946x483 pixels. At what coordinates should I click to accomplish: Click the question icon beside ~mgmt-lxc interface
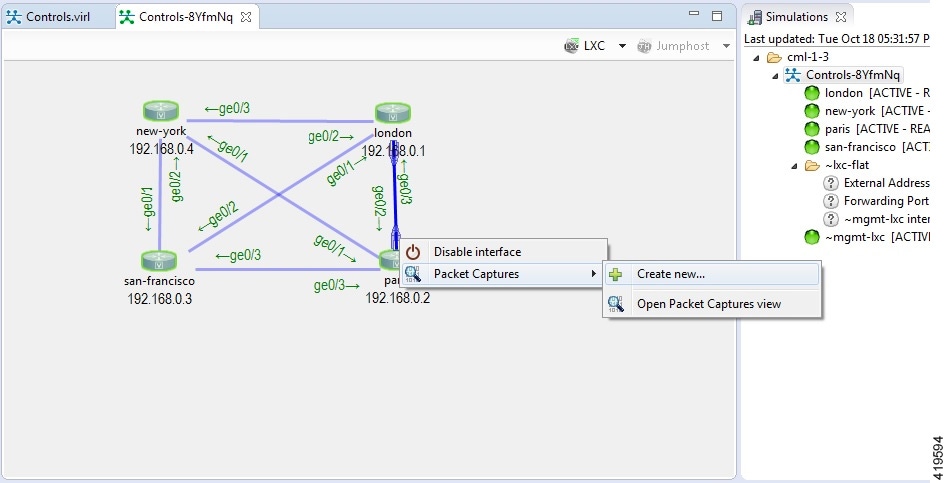pos(831,219)
